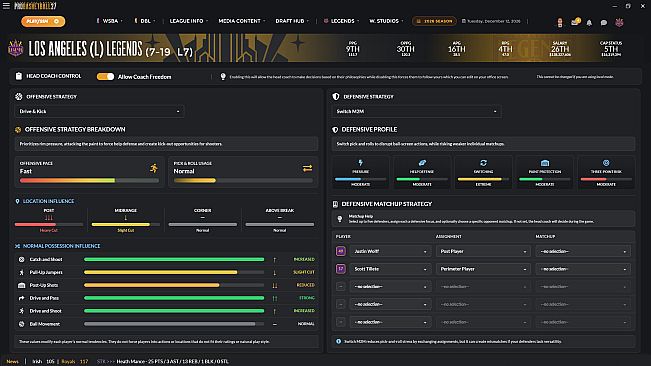Open the WSBA menu
Screen dimensions: 651x366
[x=110, y=21]
